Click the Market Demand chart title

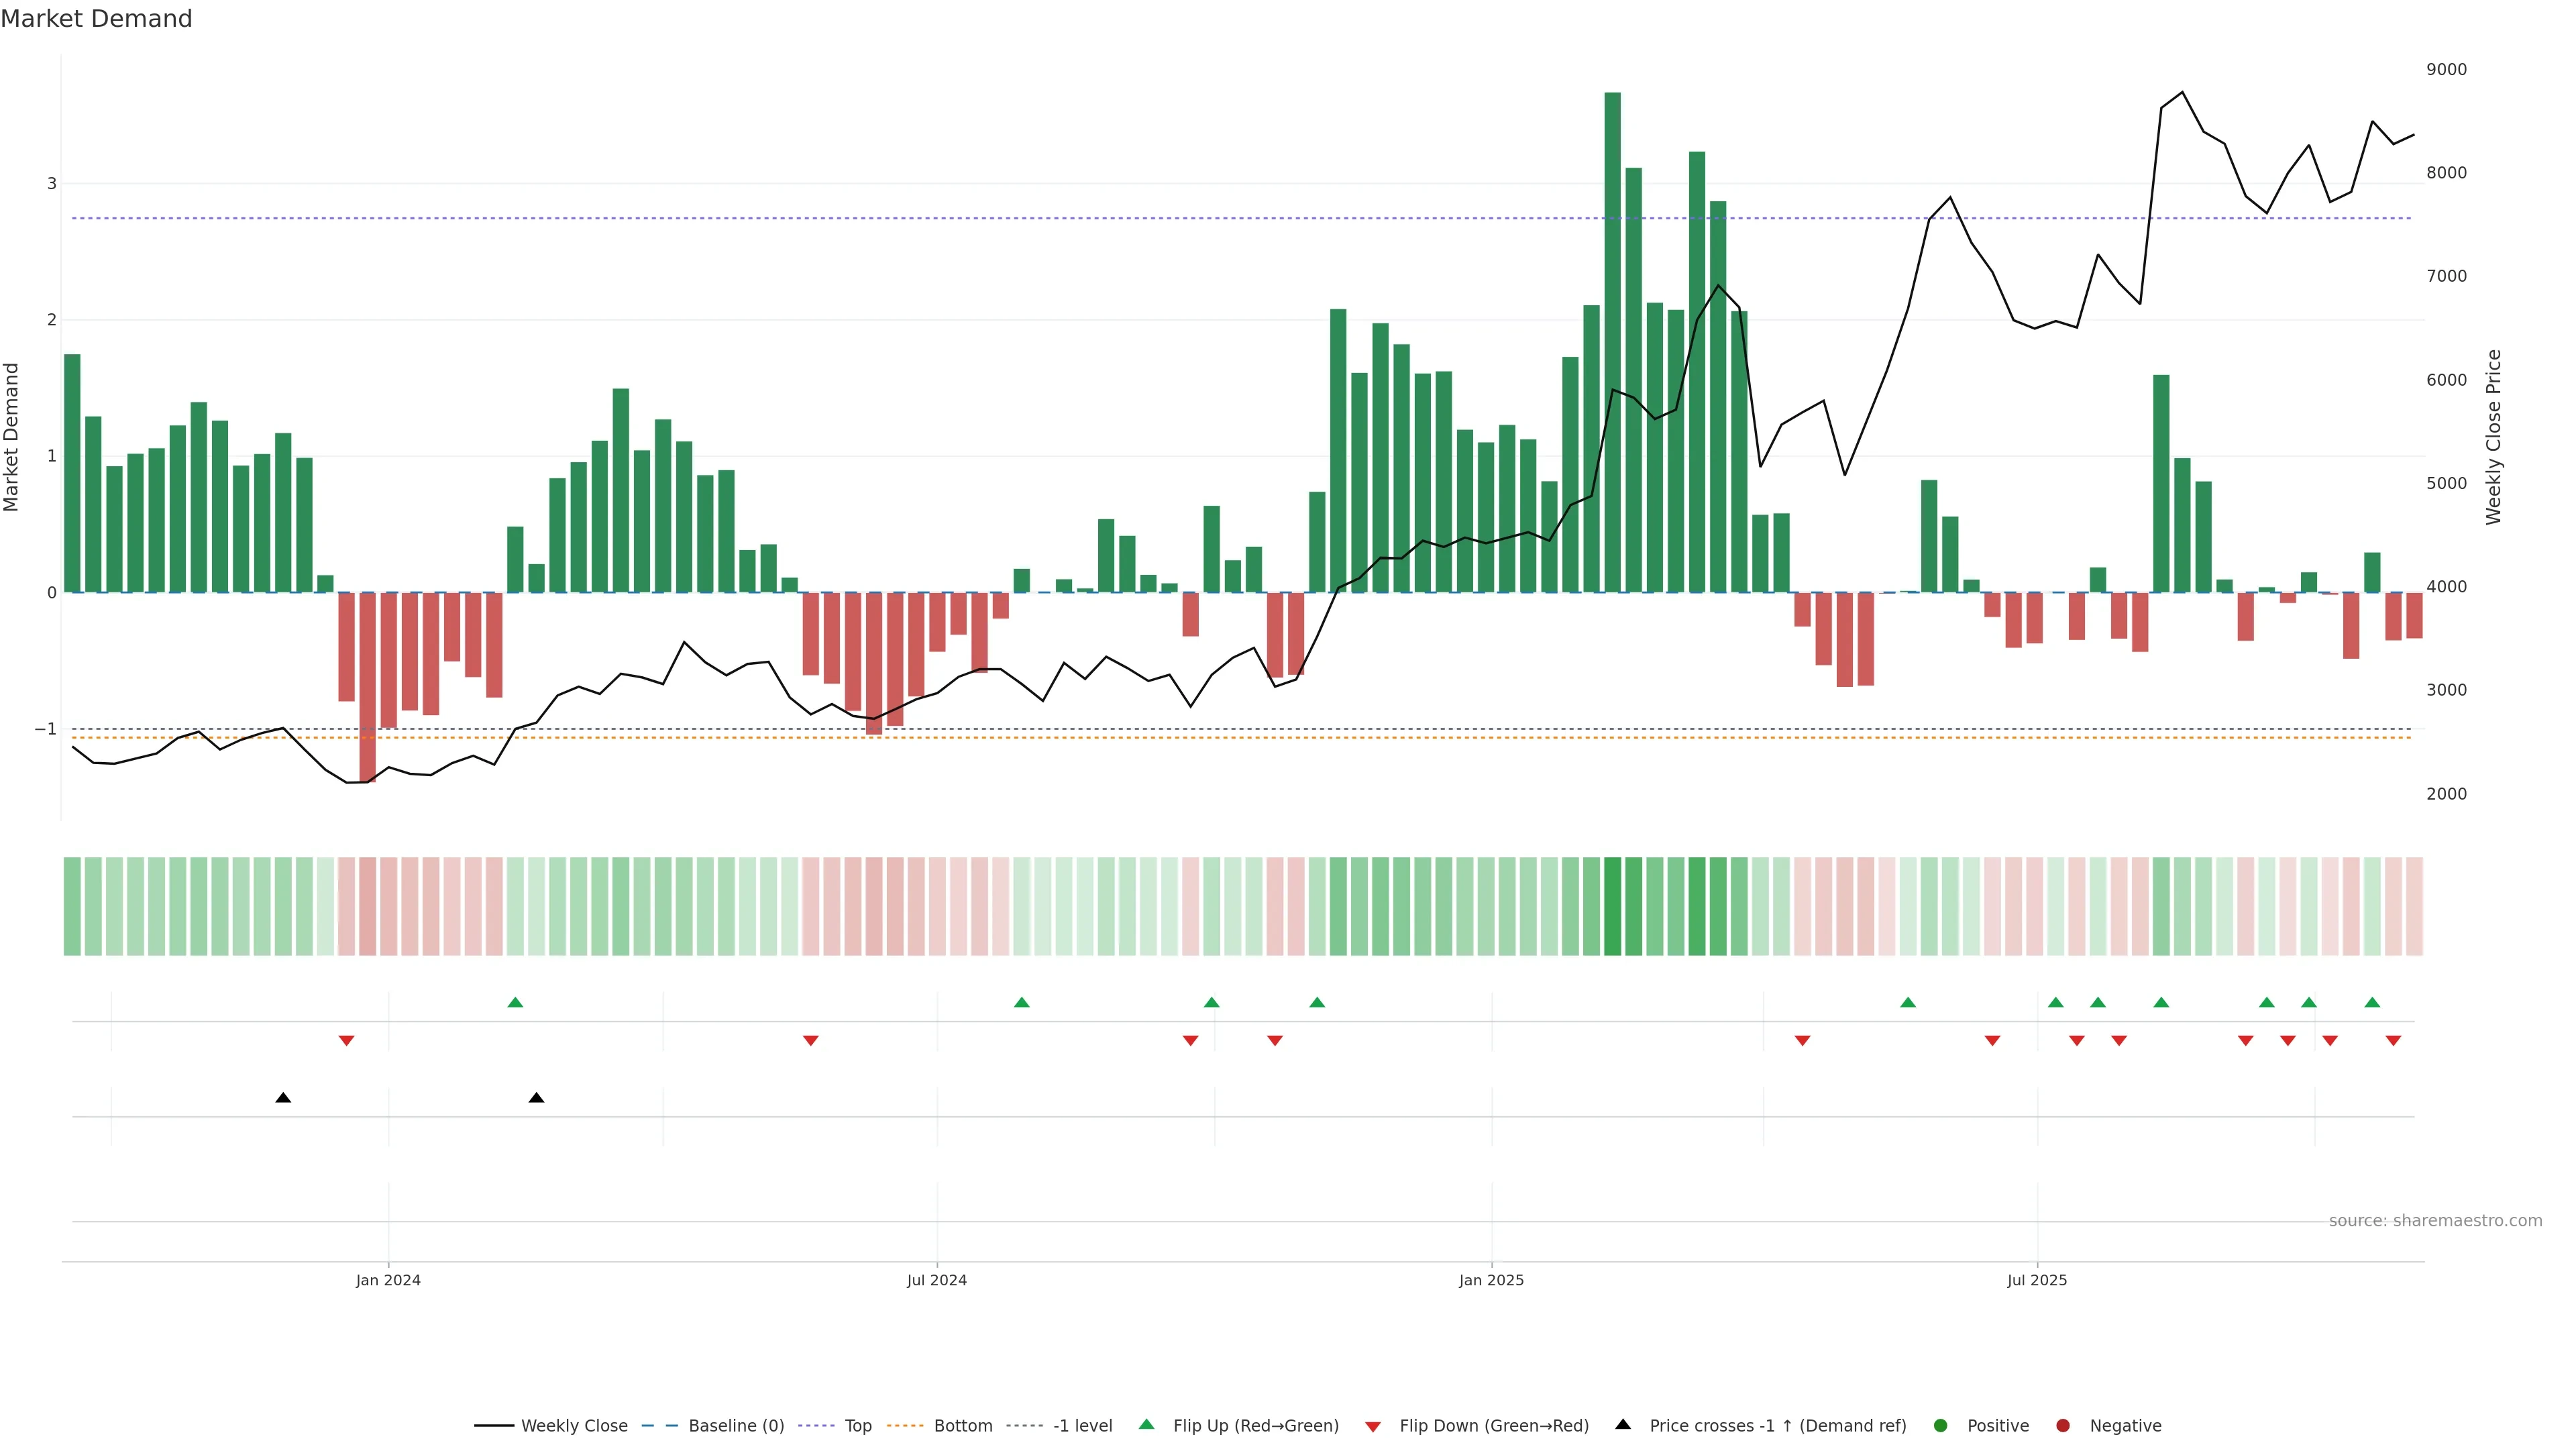pyautogui.click(x=96, y=19)
